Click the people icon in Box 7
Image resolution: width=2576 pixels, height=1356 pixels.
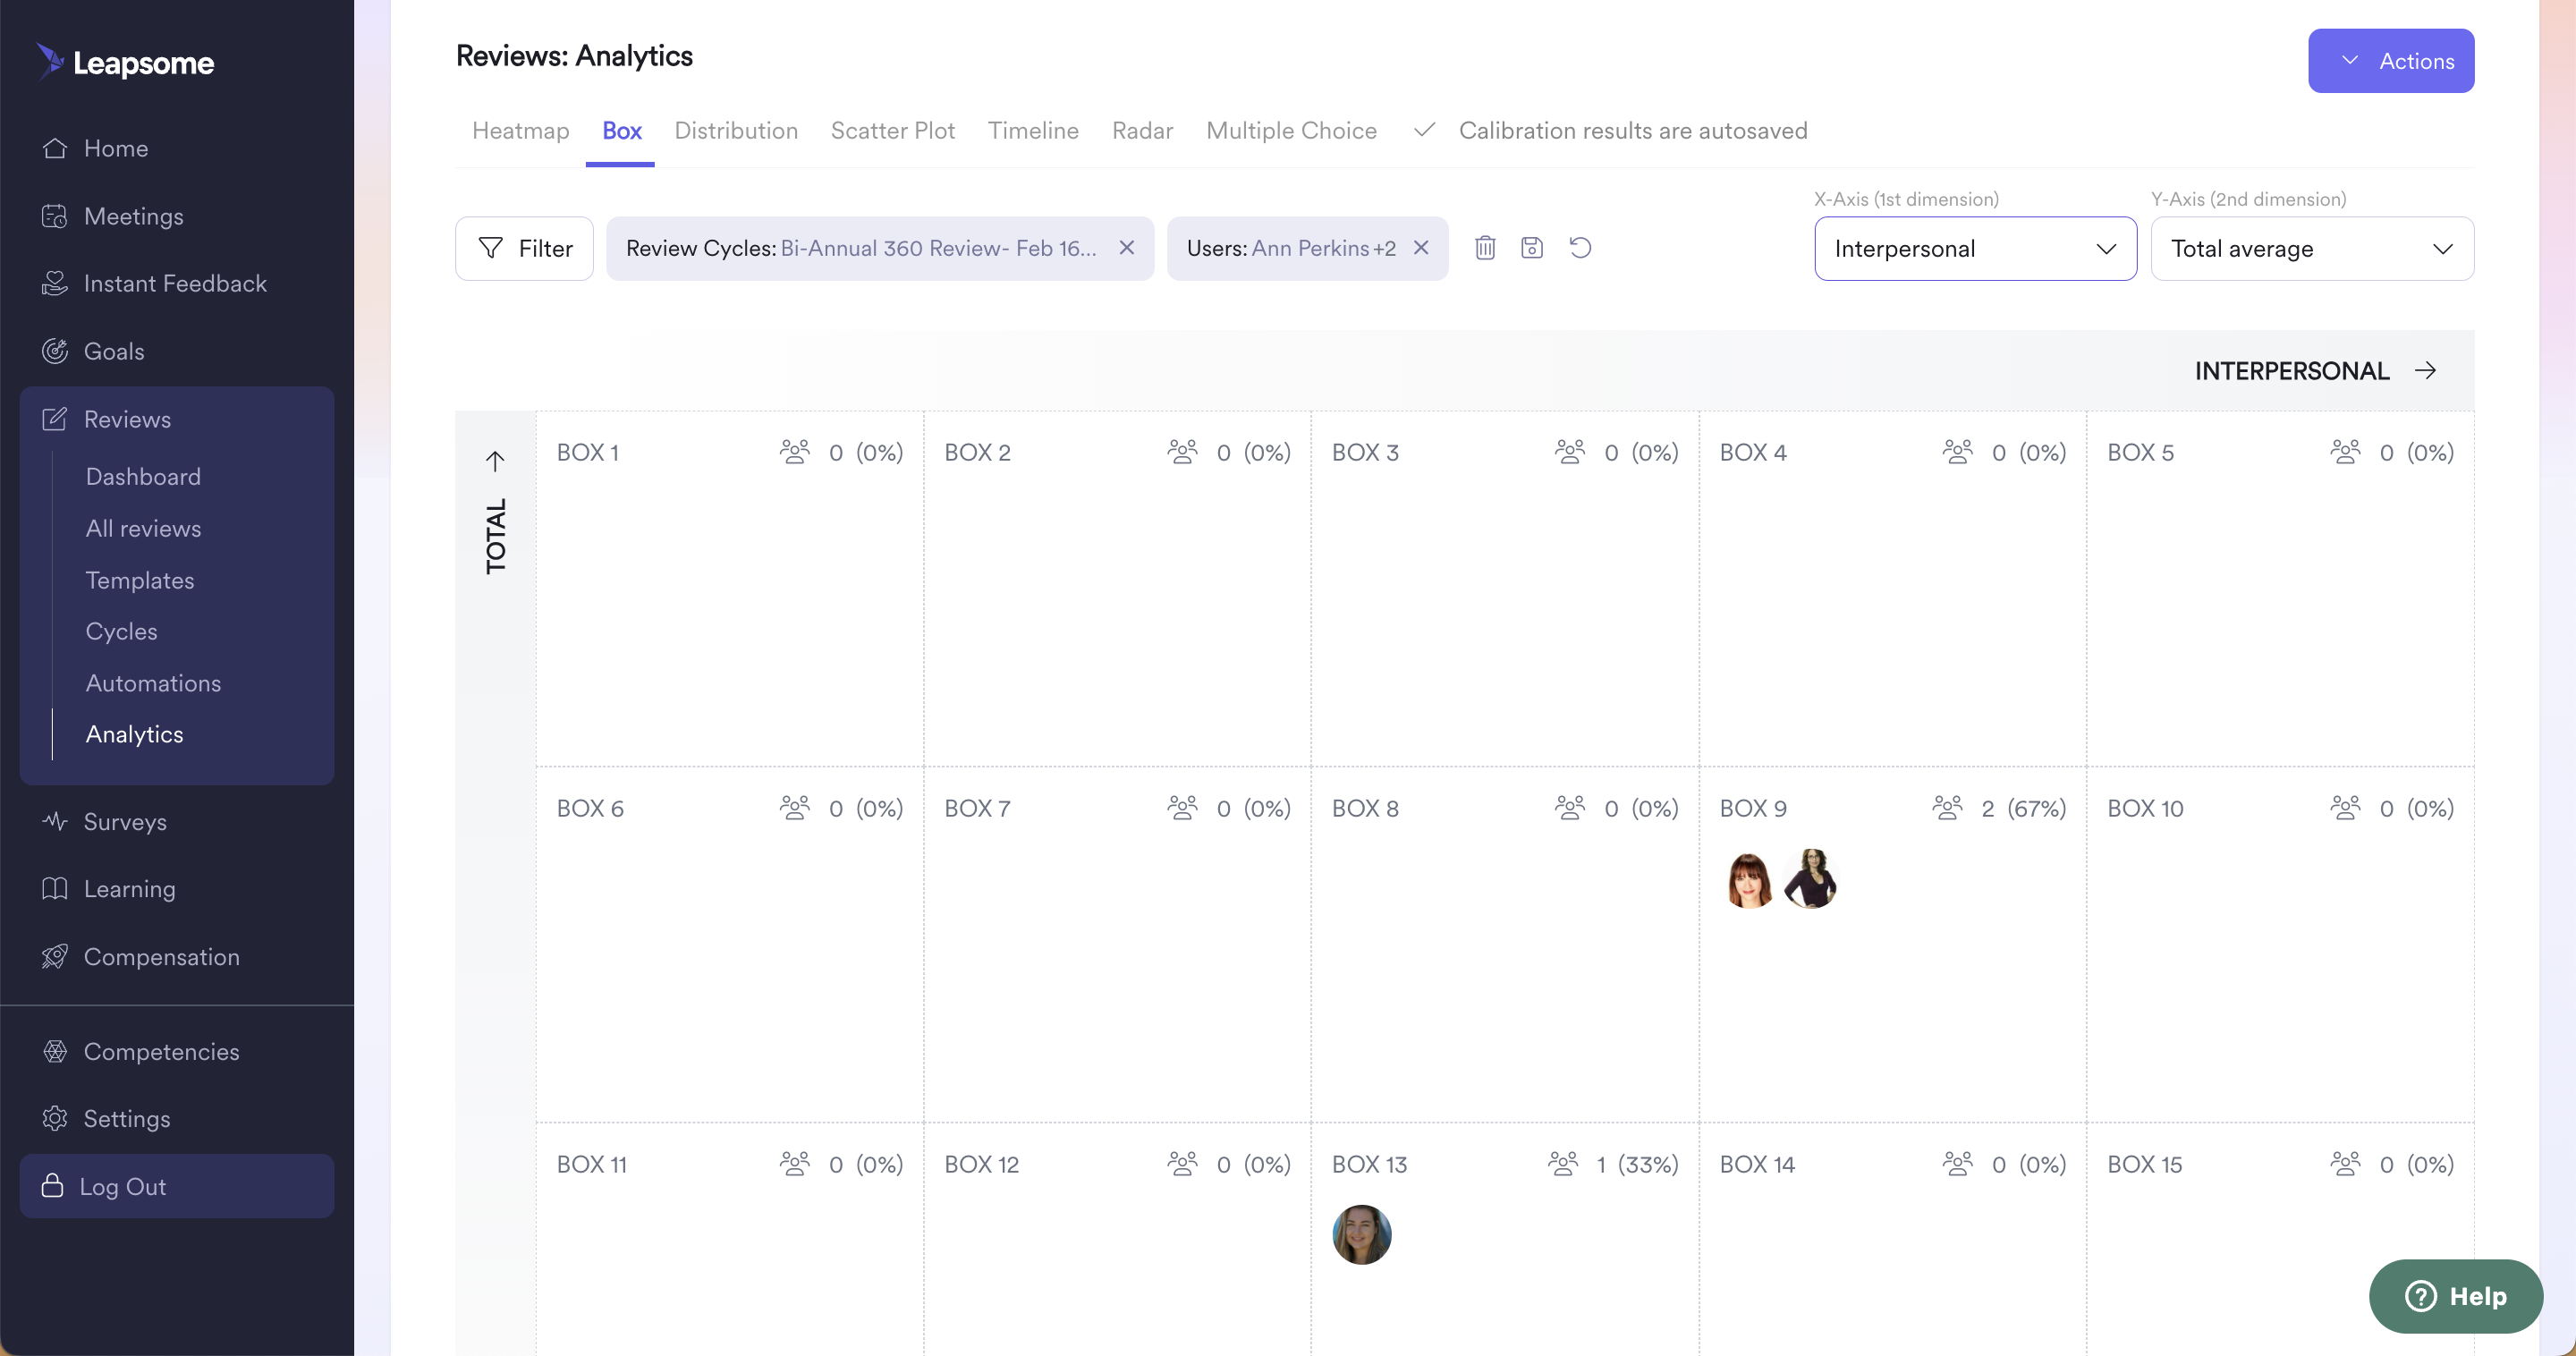tap(1182, 807)
